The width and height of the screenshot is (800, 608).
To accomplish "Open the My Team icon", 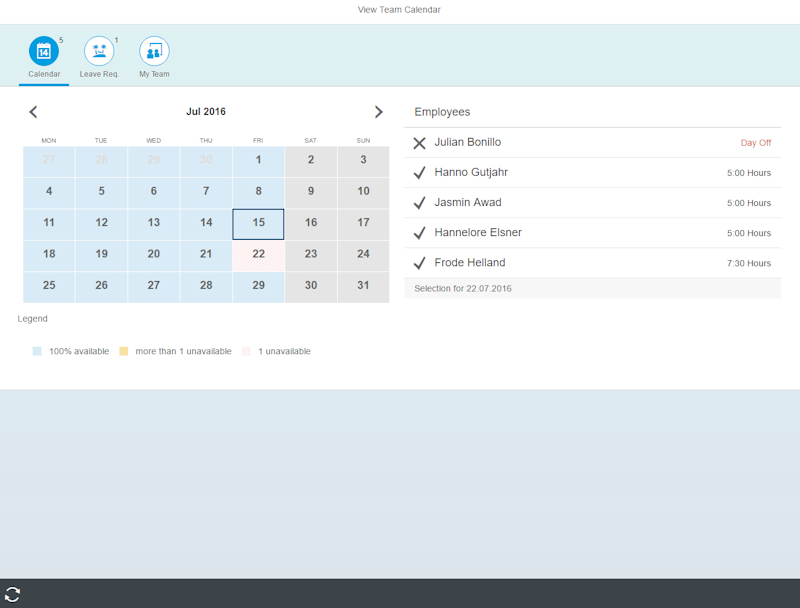I will pos(154,51).
